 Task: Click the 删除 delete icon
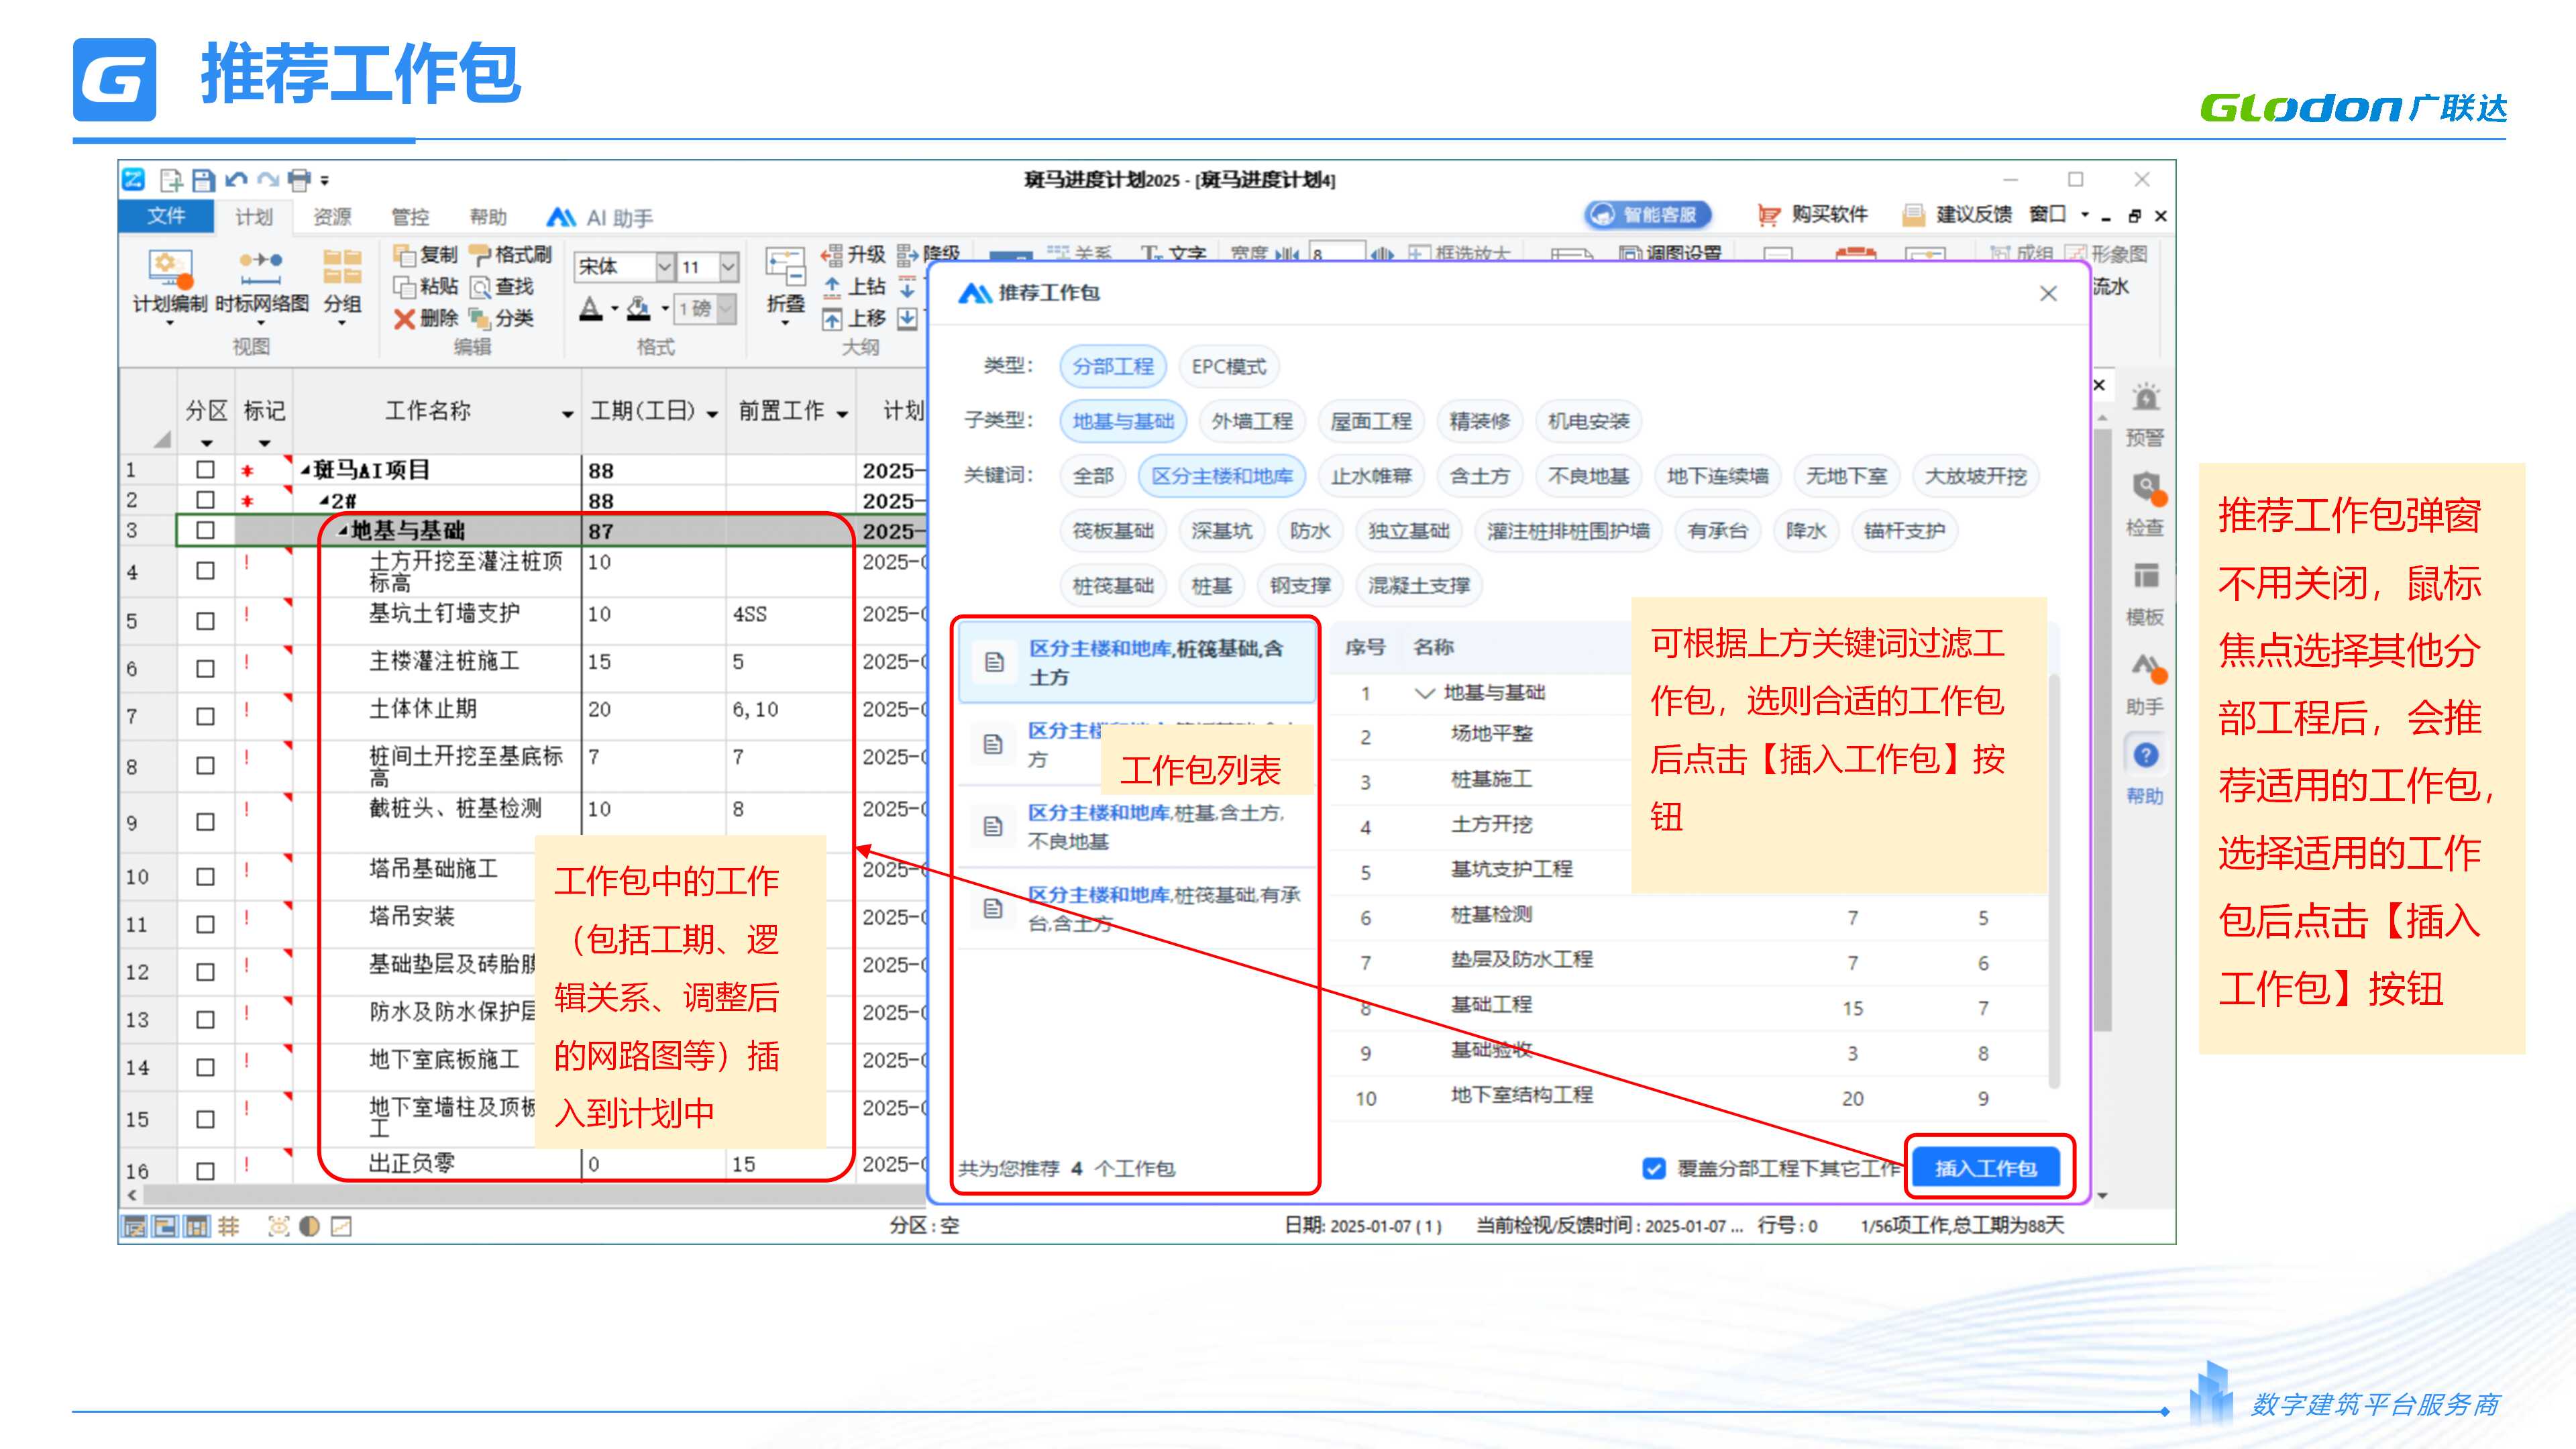click(403, 319)
